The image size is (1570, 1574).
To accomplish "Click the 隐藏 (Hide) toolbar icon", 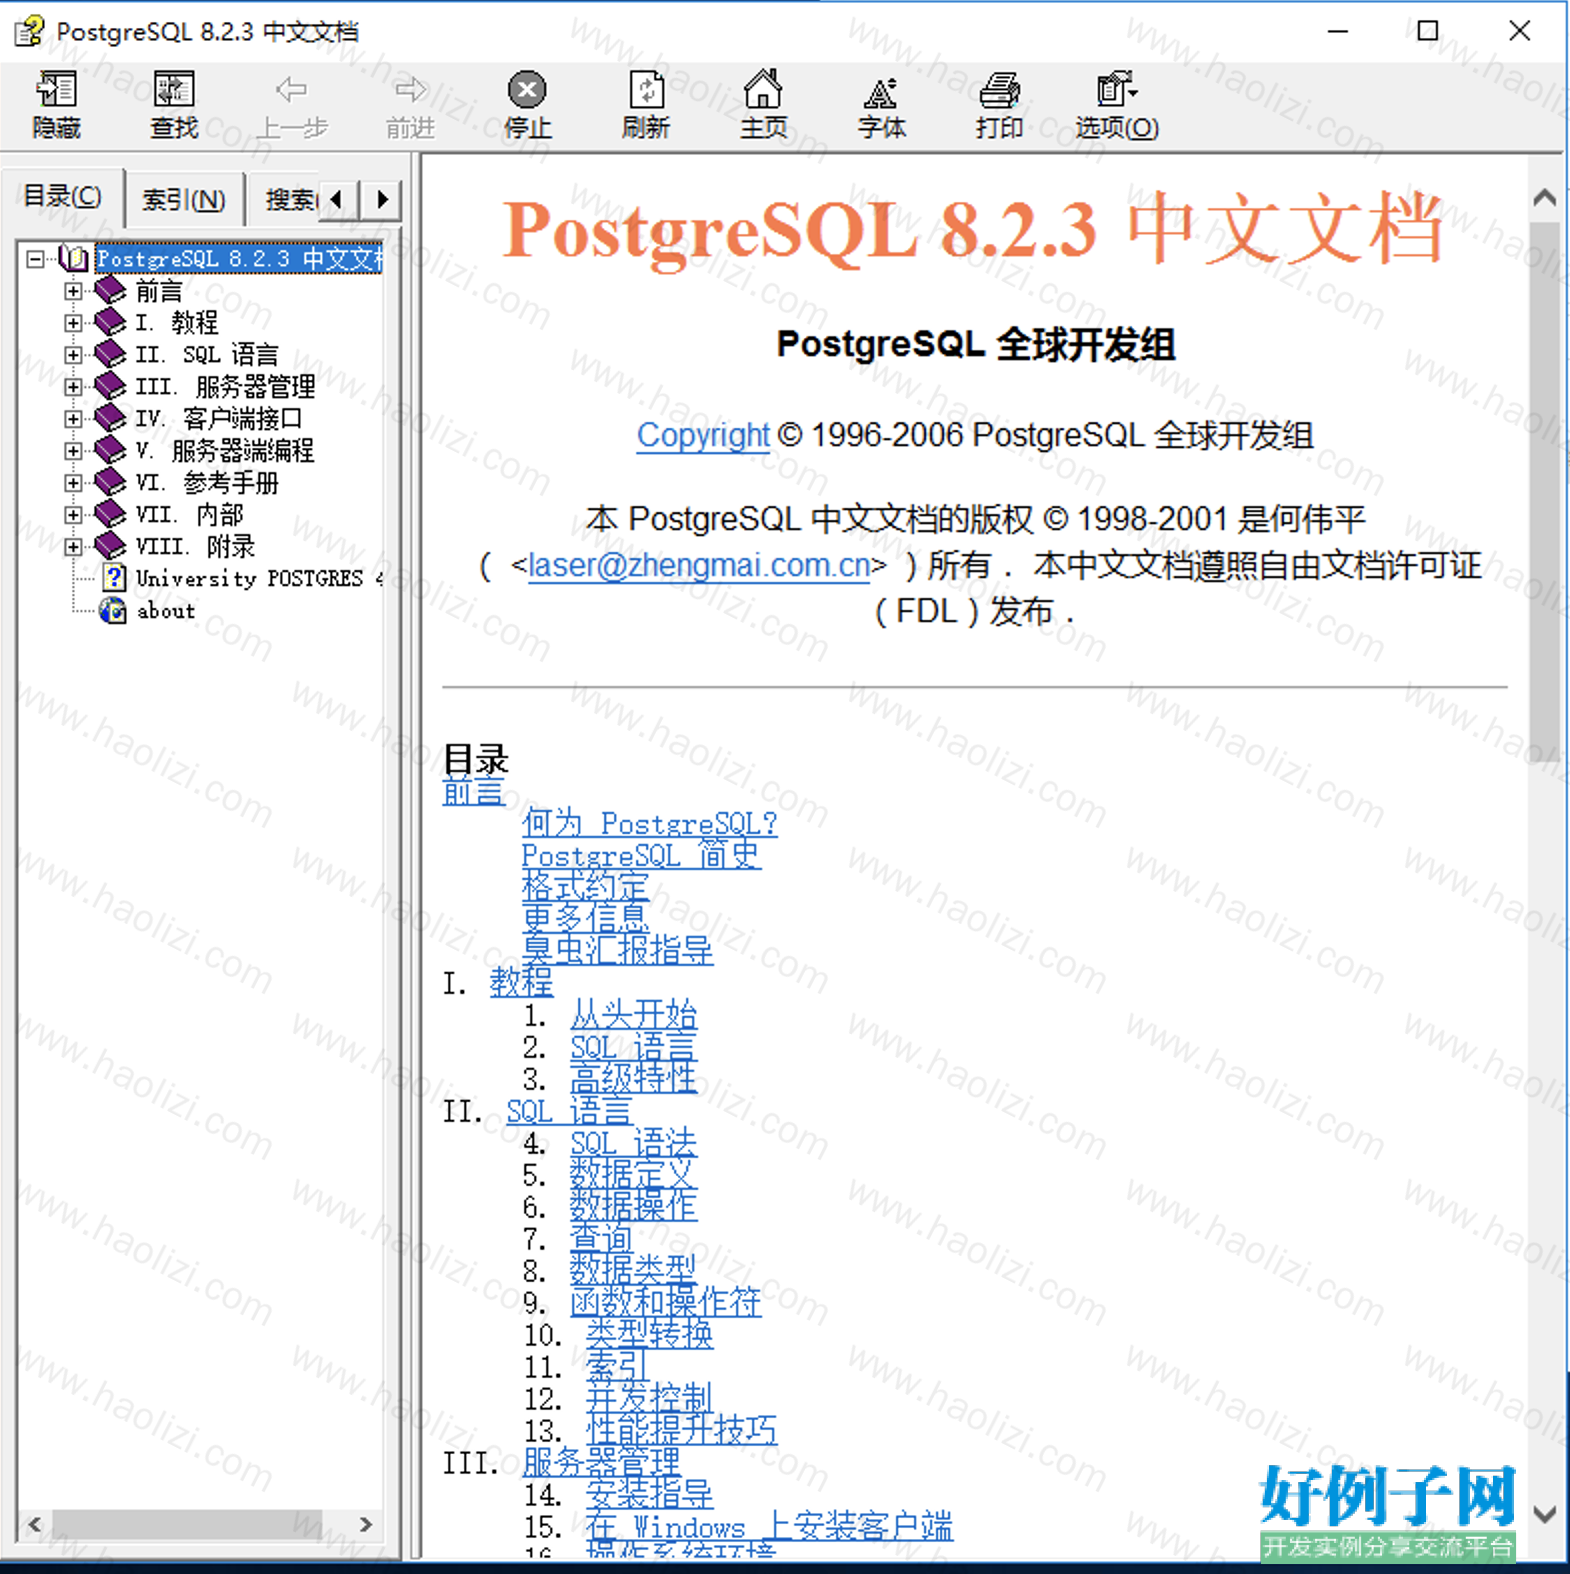I will point(57,89).
